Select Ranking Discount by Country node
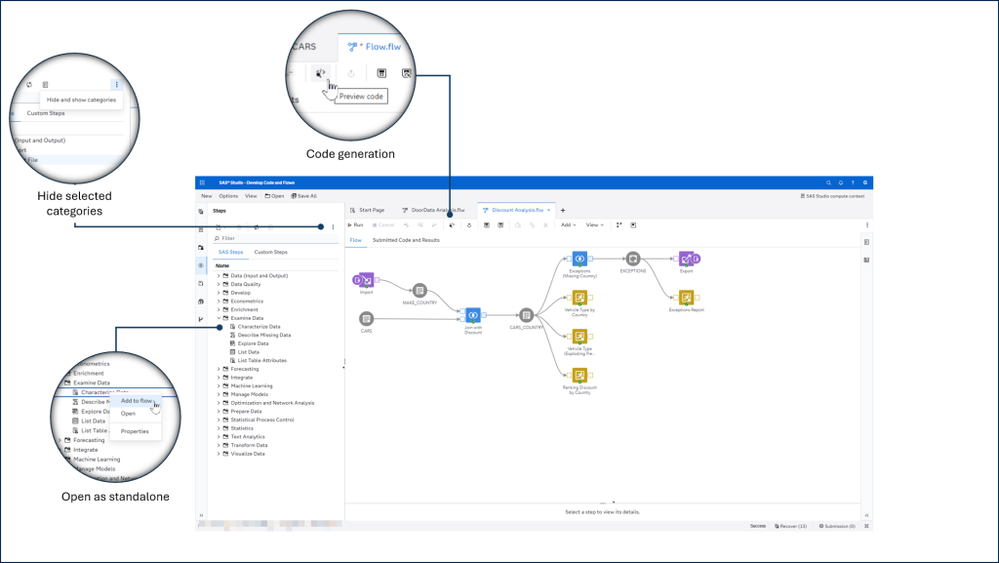This screenshot has width=999, height=563. click(579, 375)
